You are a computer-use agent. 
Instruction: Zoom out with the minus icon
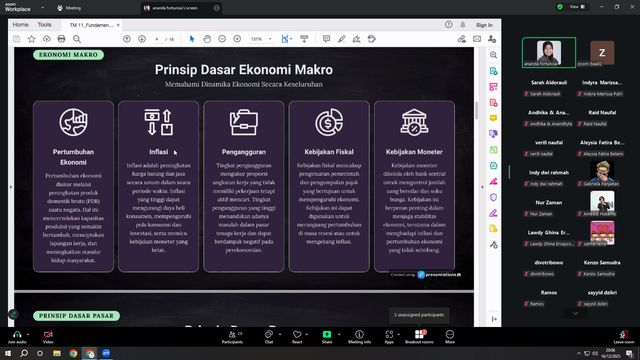click(x=222, y=39)
